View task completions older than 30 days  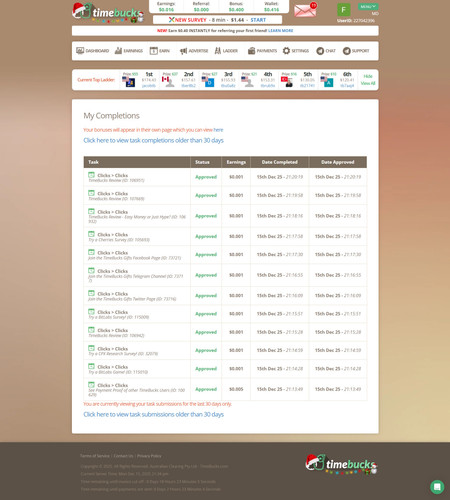point(153,140)
